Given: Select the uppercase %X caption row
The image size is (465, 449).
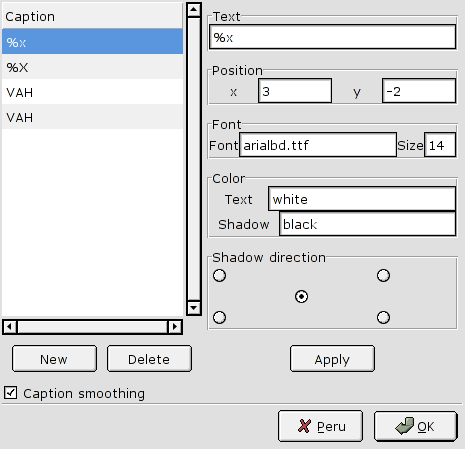Looking at the screenshot, I should 92,67.
